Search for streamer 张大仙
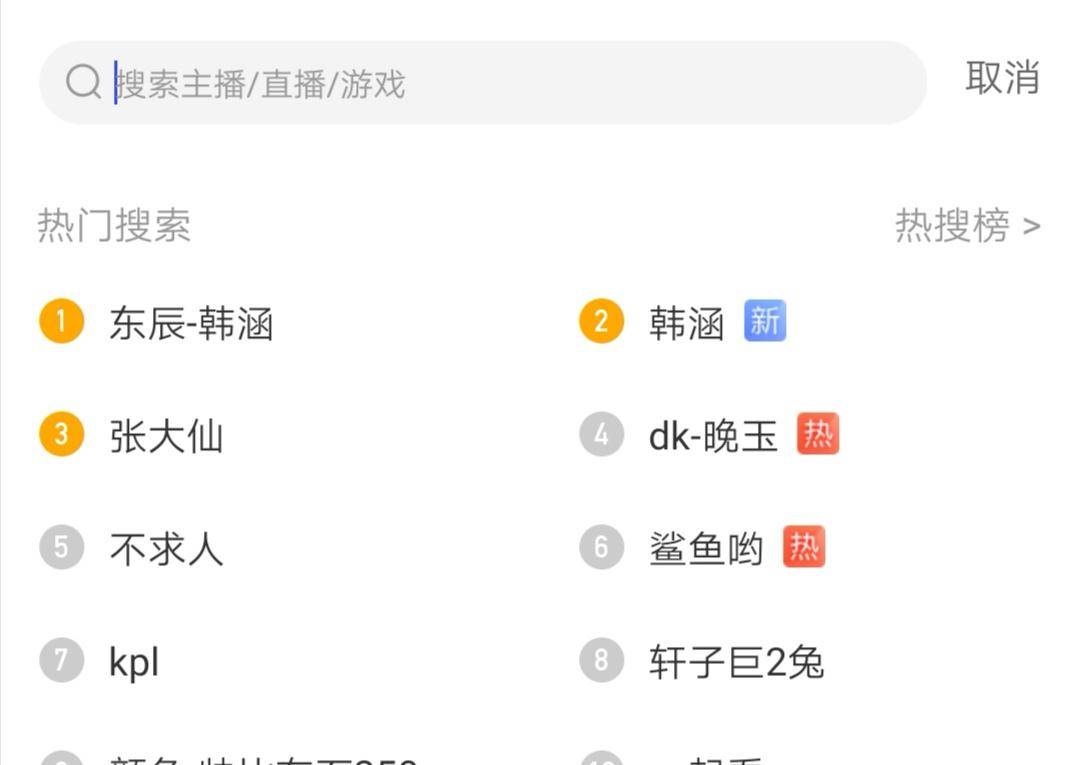 pyautogui.click(x=166, y=437)
